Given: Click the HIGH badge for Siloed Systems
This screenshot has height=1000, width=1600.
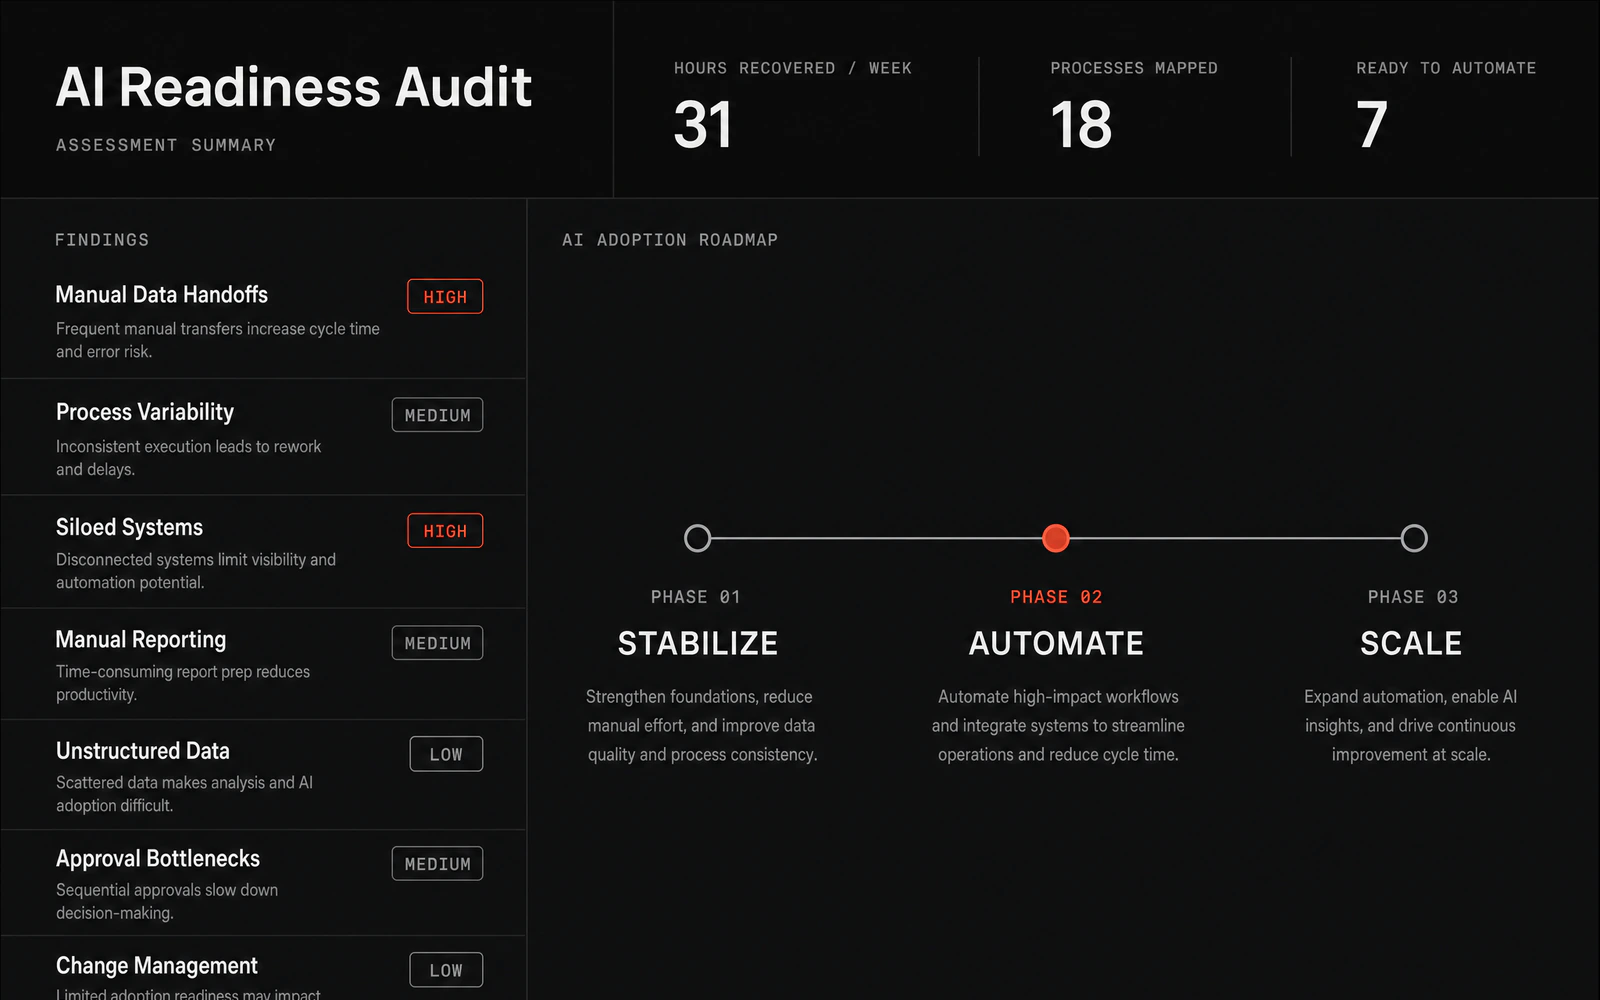Looking at the screenshot, I should [445, 531].
